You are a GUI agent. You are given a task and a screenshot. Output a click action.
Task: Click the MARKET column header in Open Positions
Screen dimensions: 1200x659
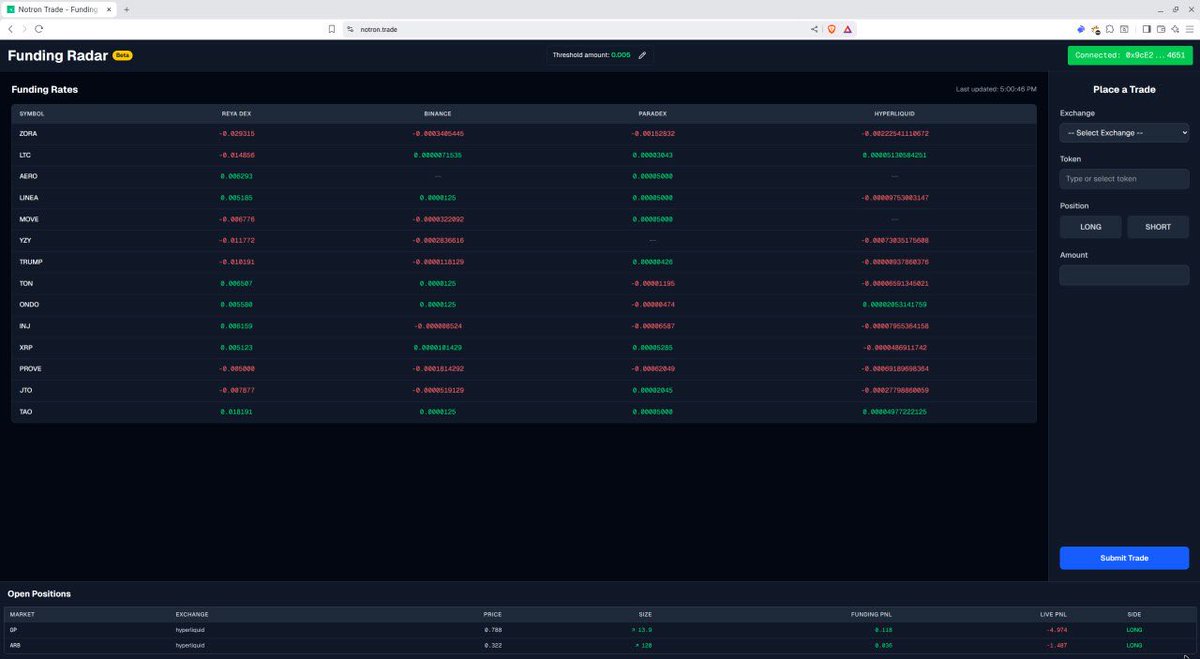coord(22,614)
